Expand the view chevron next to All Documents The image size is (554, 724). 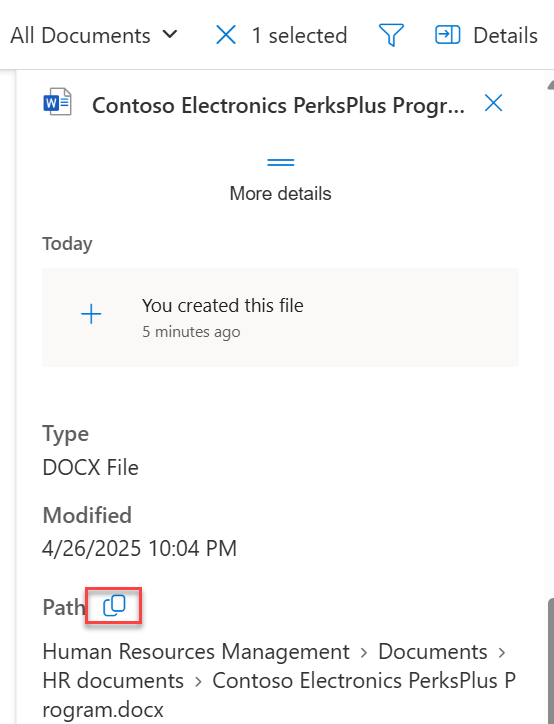(x=170, y=35)
